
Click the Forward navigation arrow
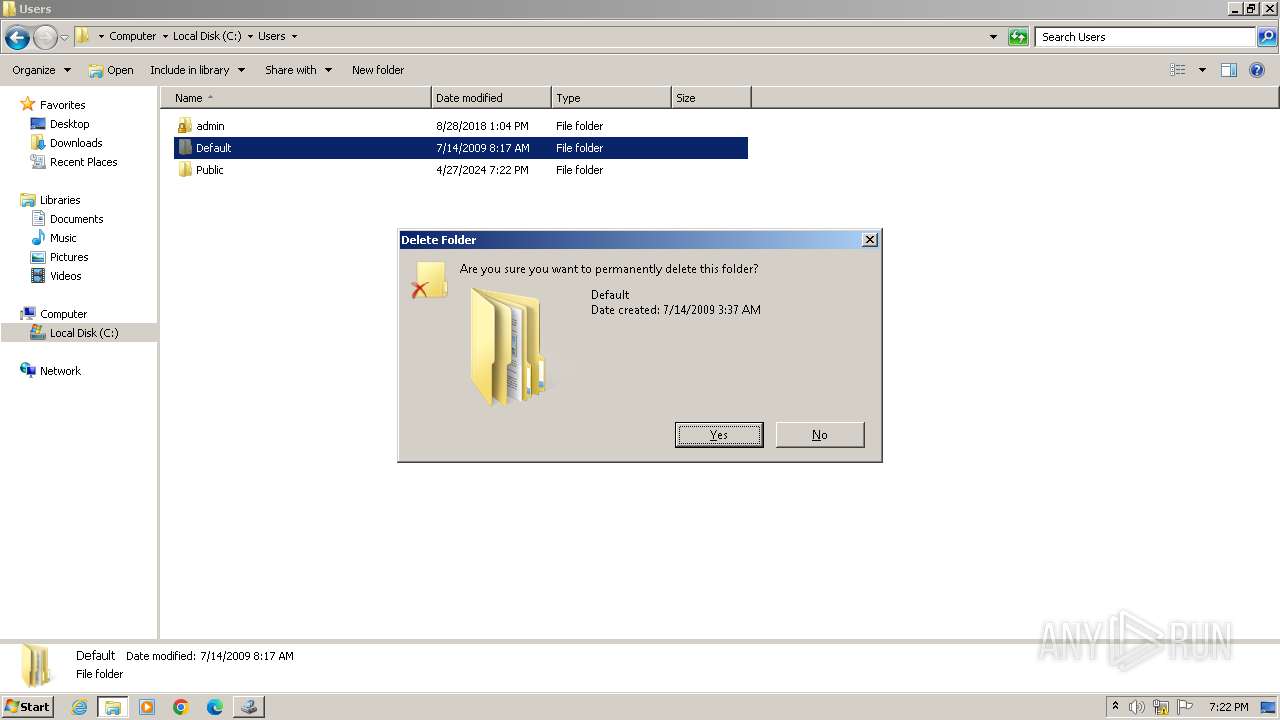(x=45, y=38)
